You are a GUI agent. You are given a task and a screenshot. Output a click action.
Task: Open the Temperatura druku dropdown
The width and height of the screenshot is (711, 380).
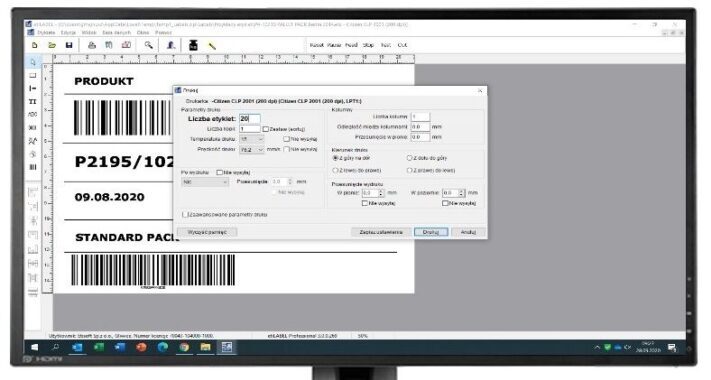pyautogui.click(x=251, y=139)
